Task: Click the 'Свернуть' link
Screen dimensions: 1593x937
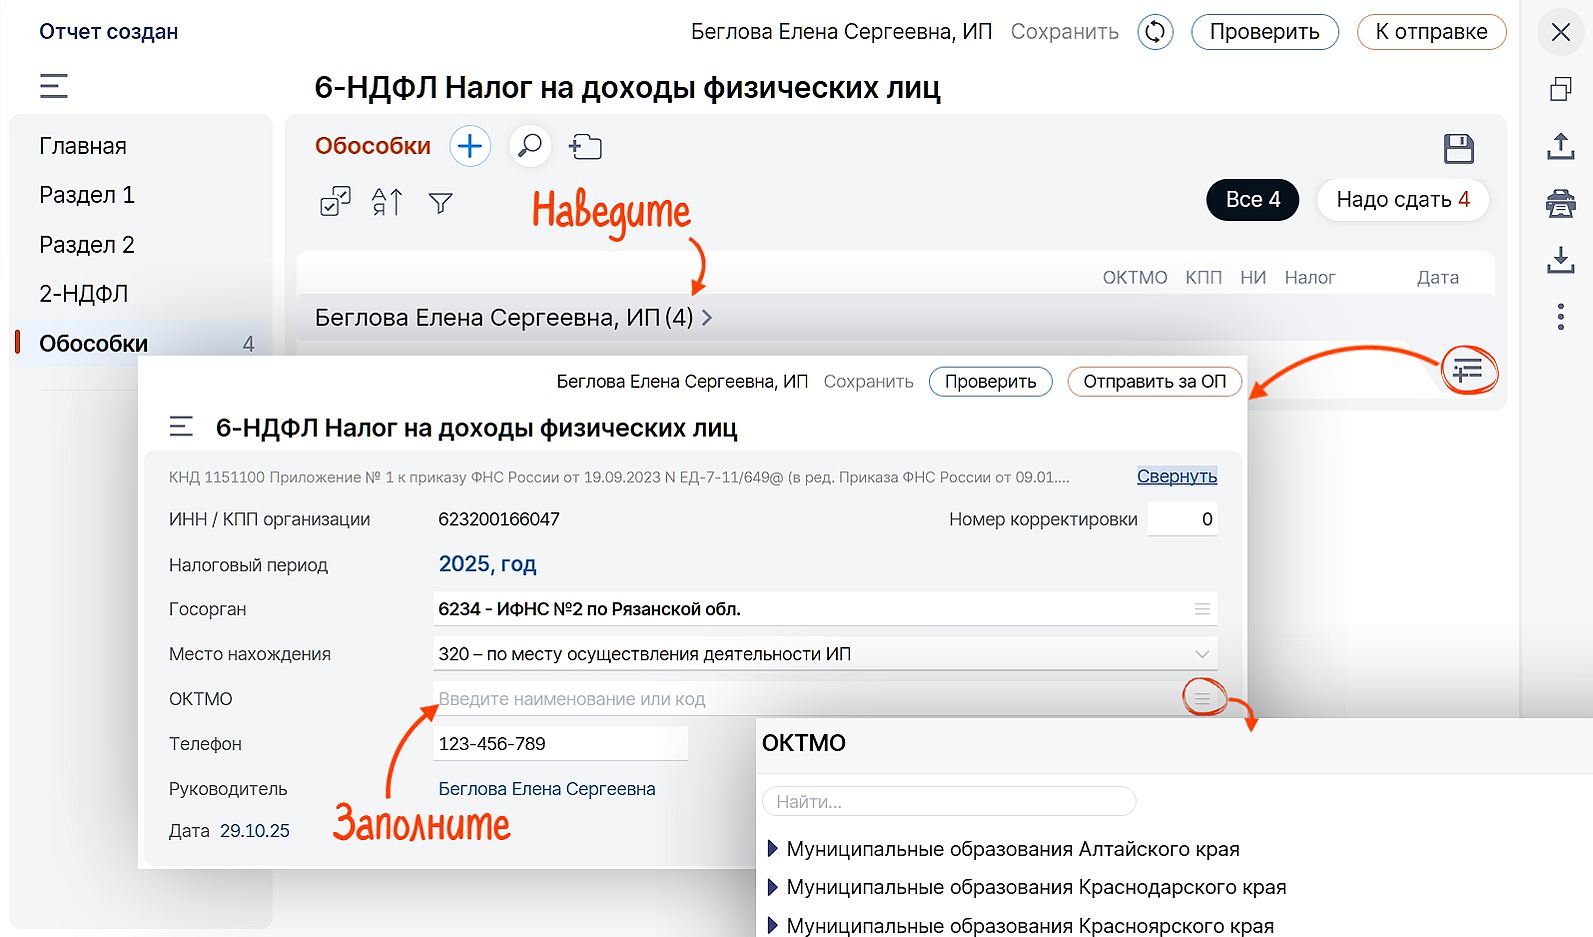Action: coord(1176,477)
